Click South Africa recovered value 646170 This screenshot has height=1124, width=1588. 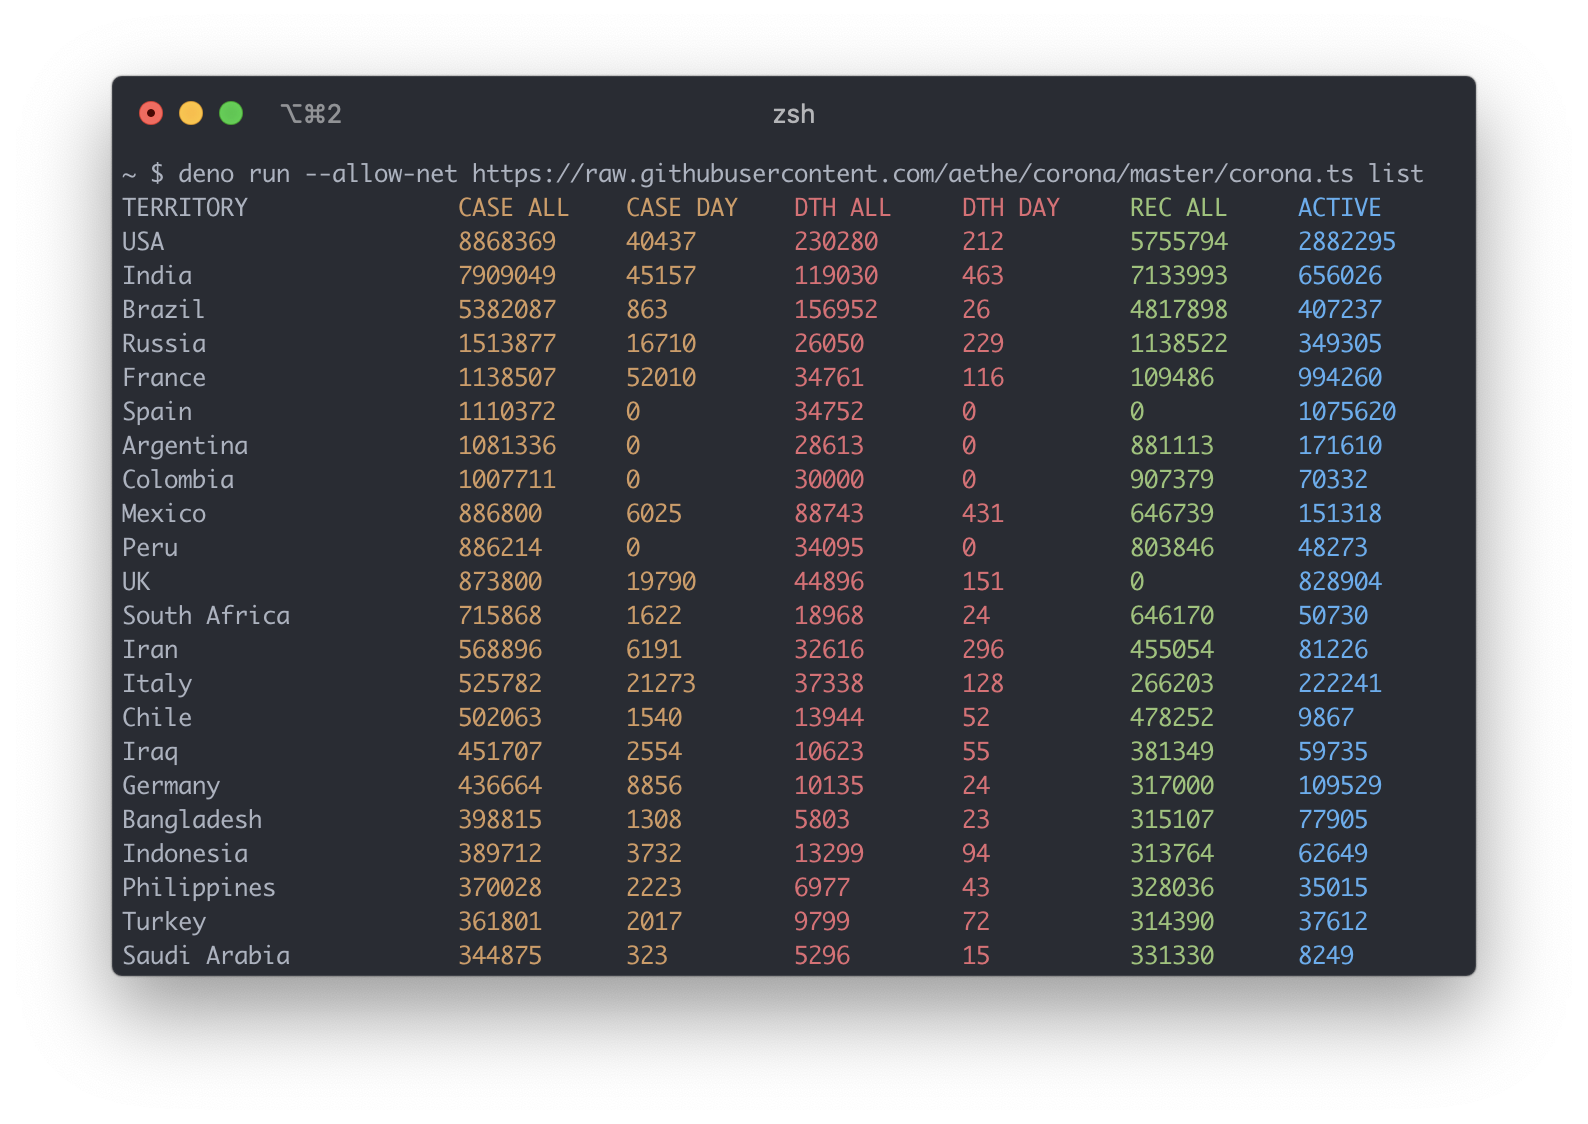pos(1172,616)
